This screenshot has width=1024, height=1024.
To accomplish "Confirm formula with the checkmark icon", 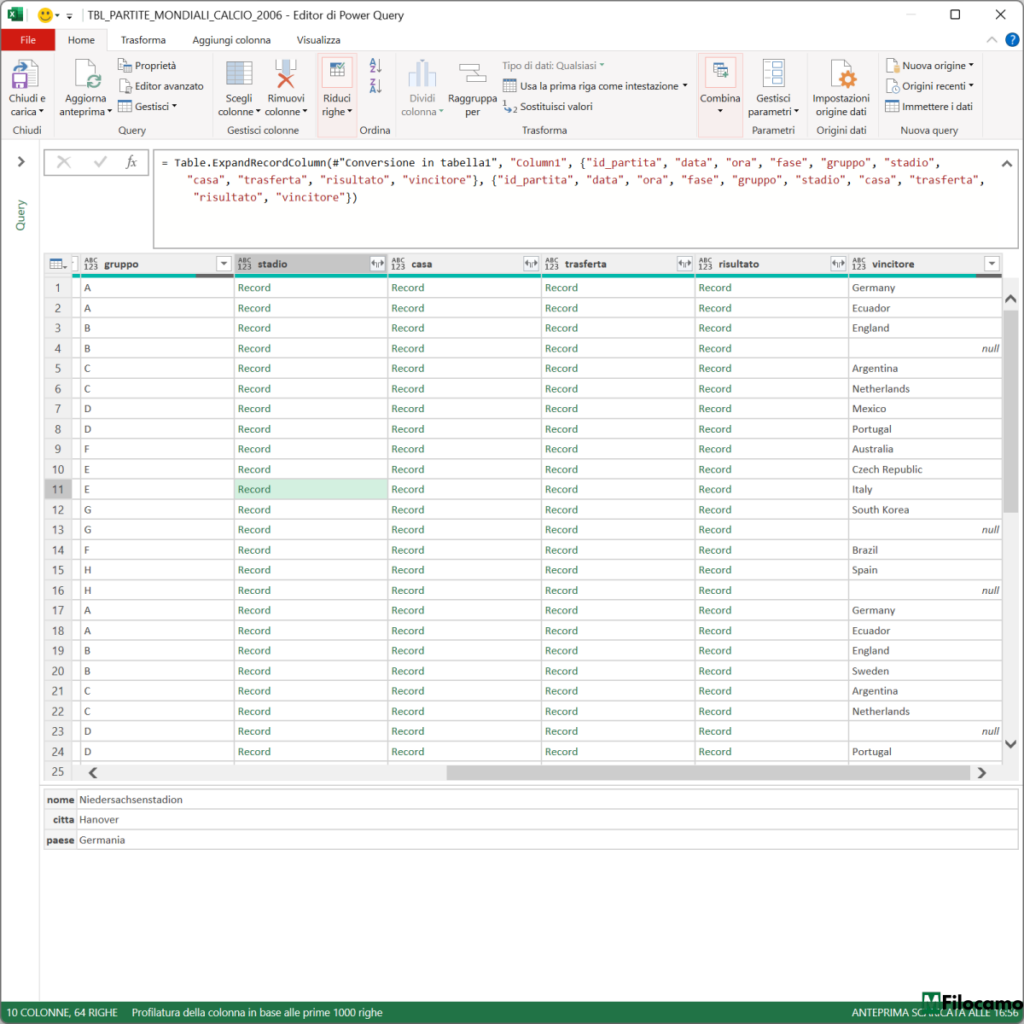I will point(100,162).
